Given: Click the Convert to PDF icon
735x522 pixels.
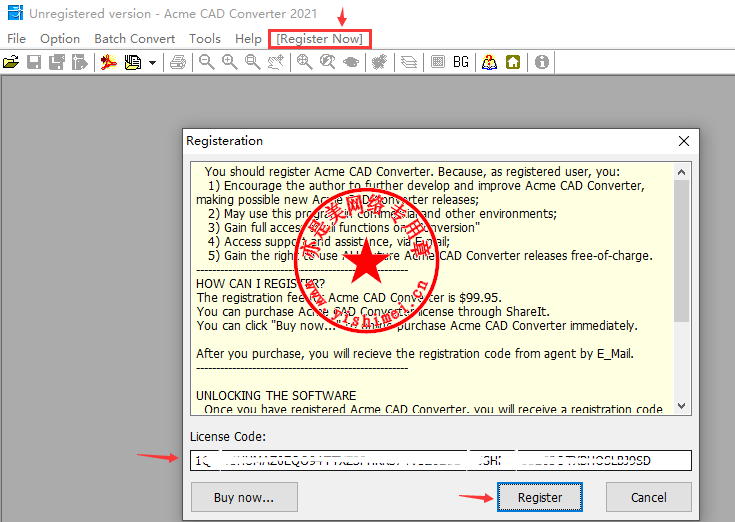Looking at the screenshot, I should (109, 62).
